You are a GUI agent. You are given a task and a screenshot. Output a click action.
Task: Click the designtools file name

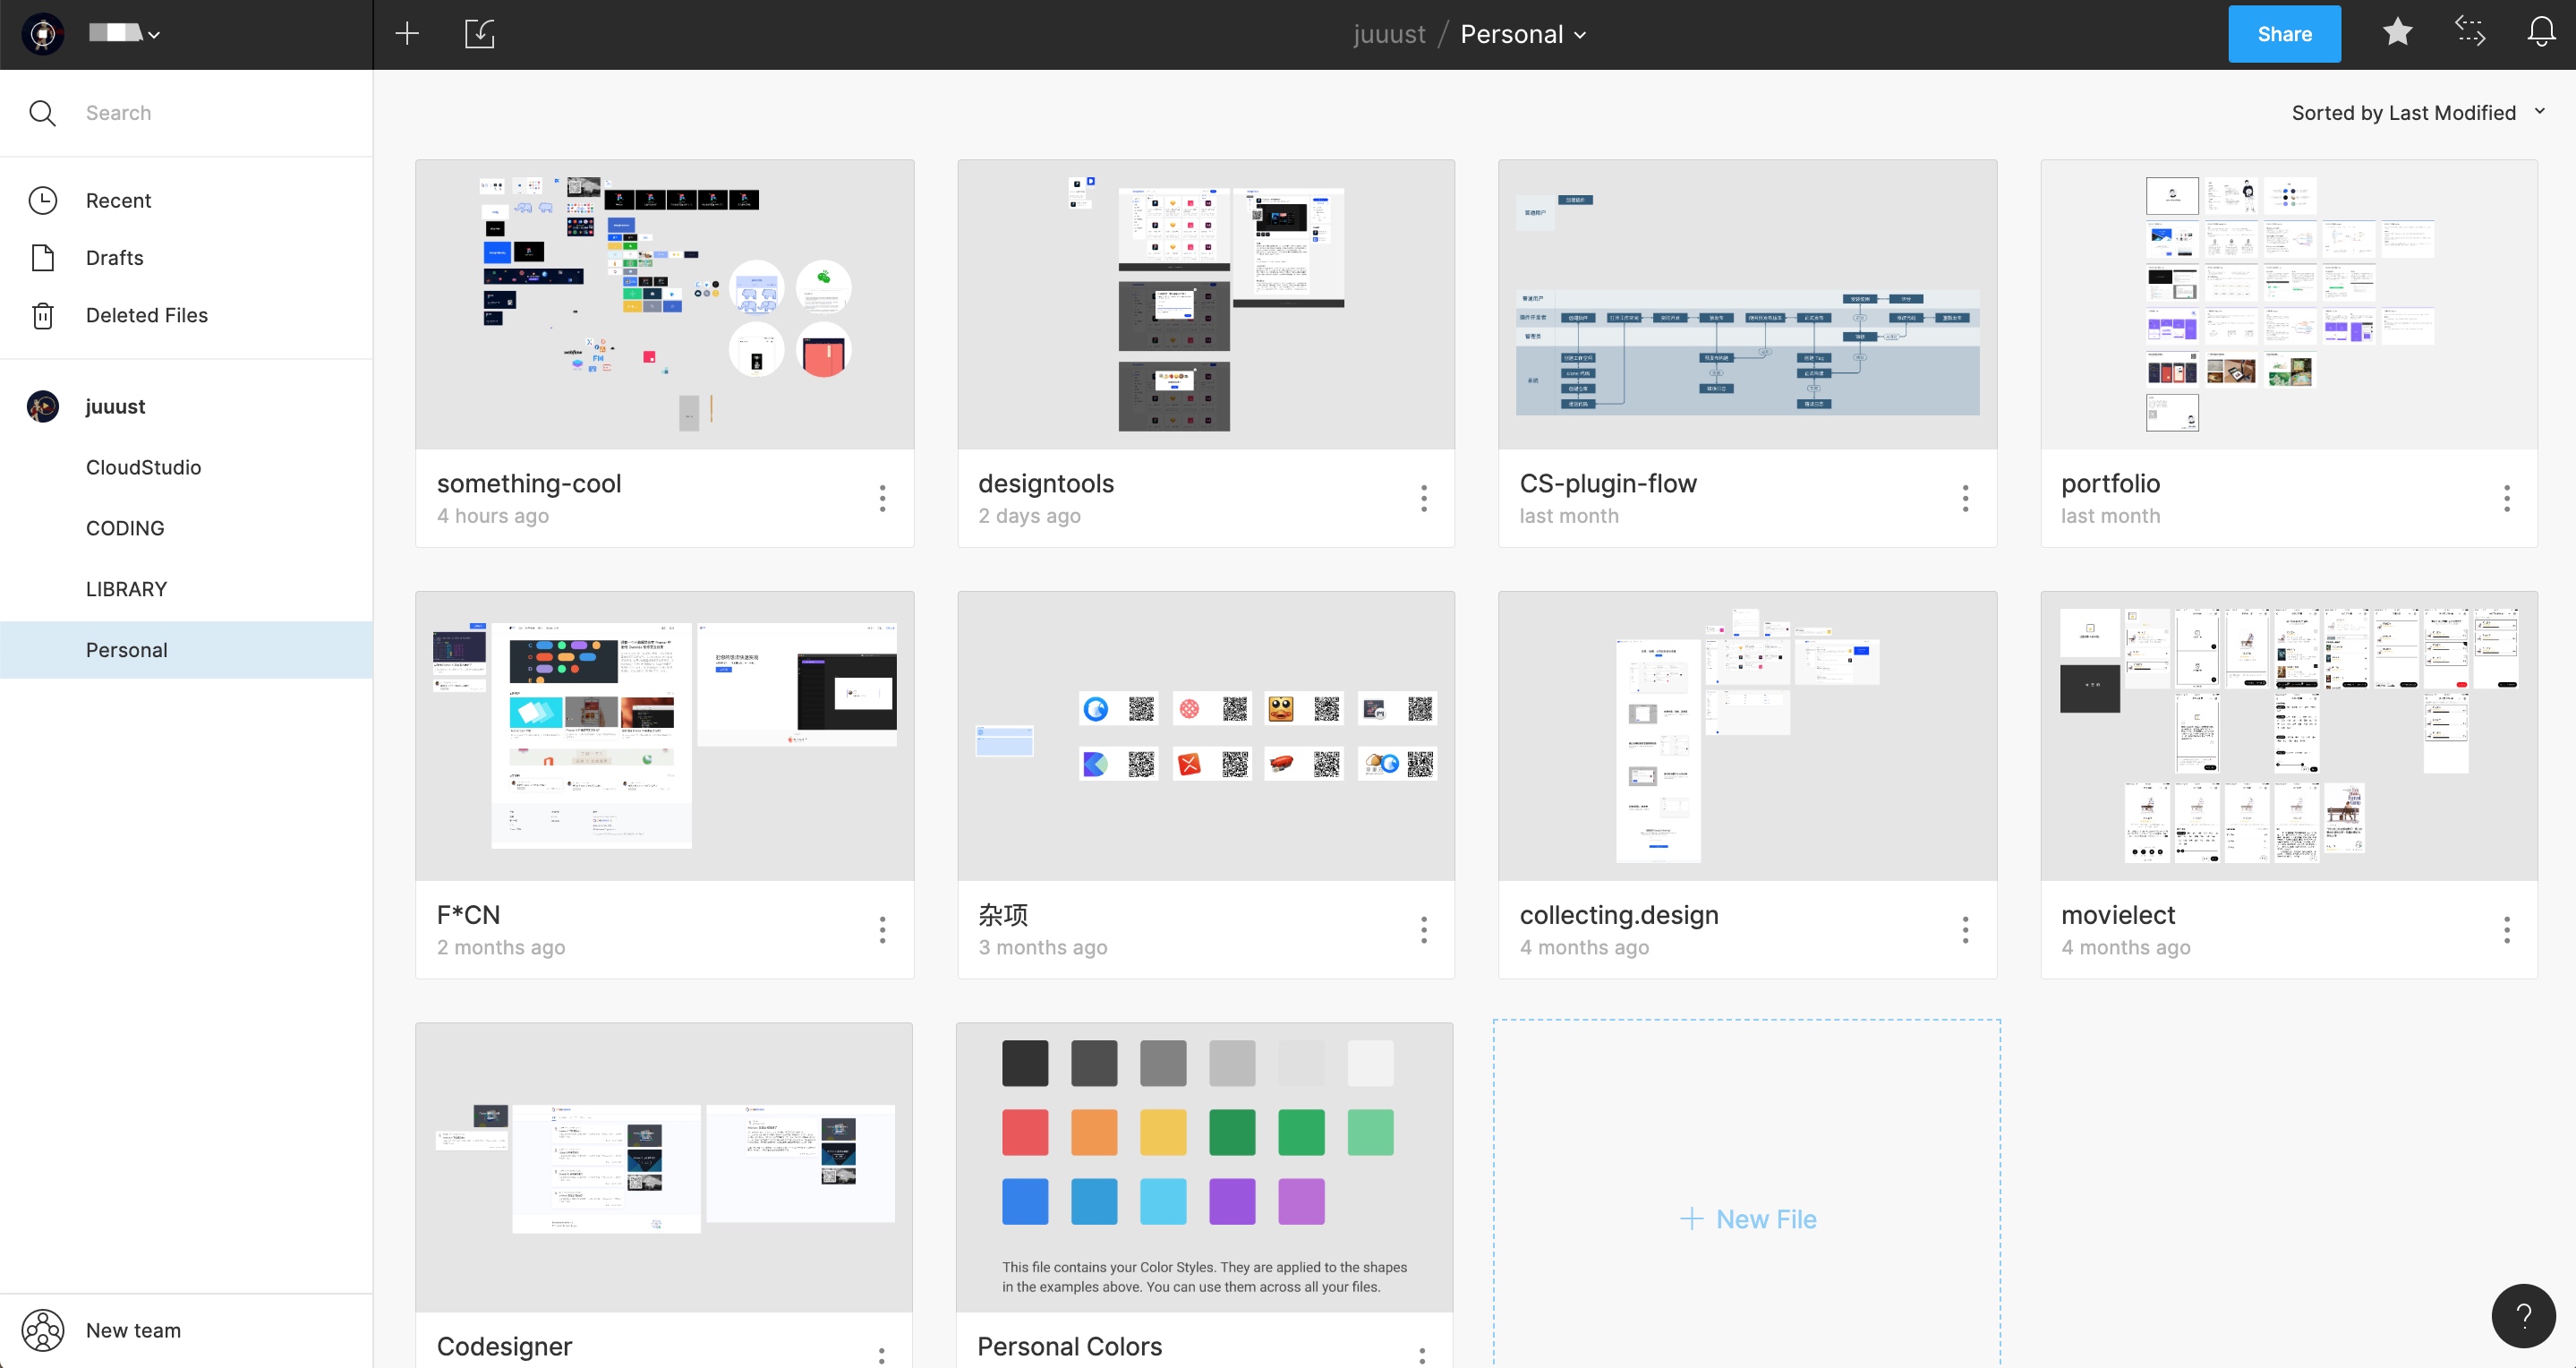click(x=1046, y=484)
